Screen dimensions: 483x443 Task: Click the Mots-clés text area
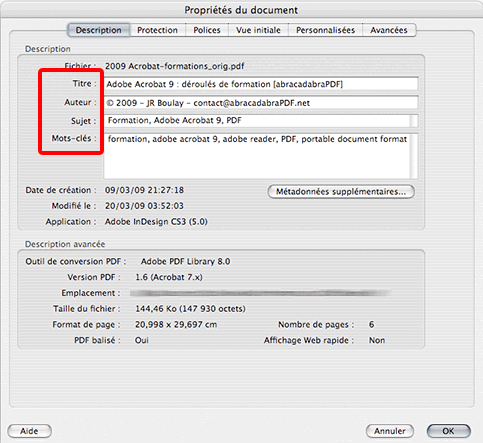click(x=257, y=156)
